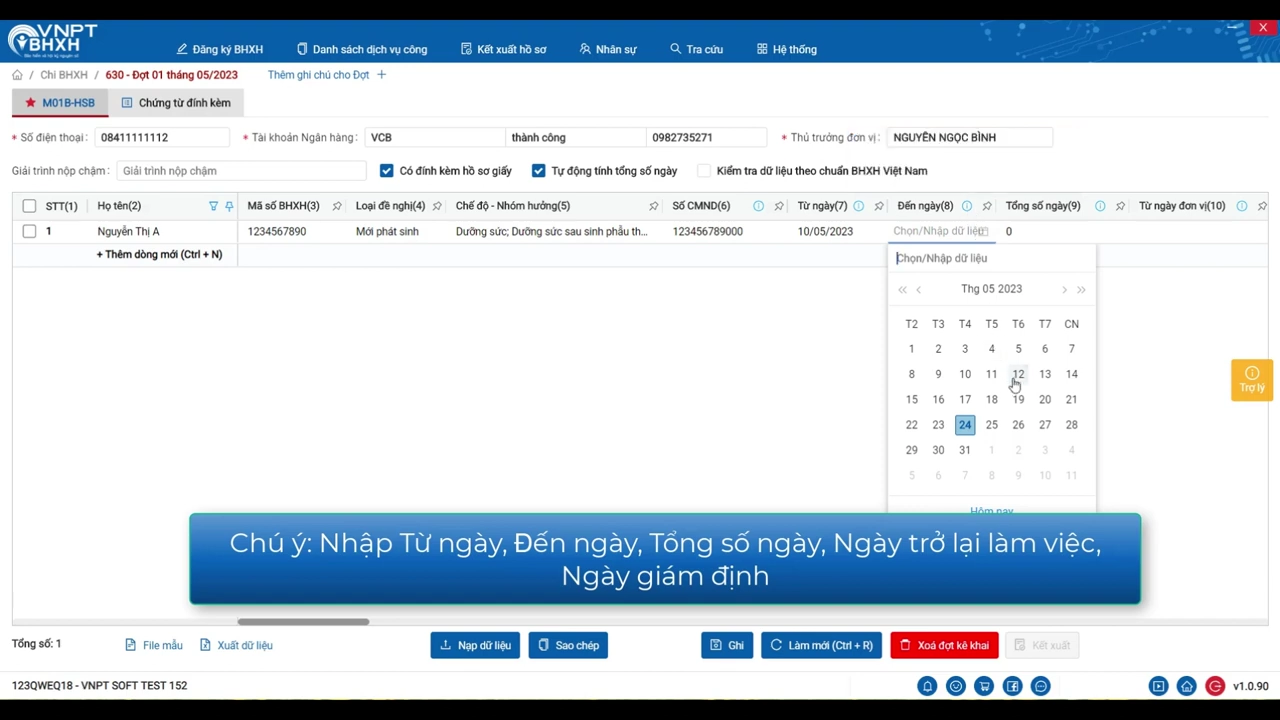The height and width of the screenshot is (720, 1280).
Task: Click the horizontal table scrollbar thumb
Action: coord(303,622)
